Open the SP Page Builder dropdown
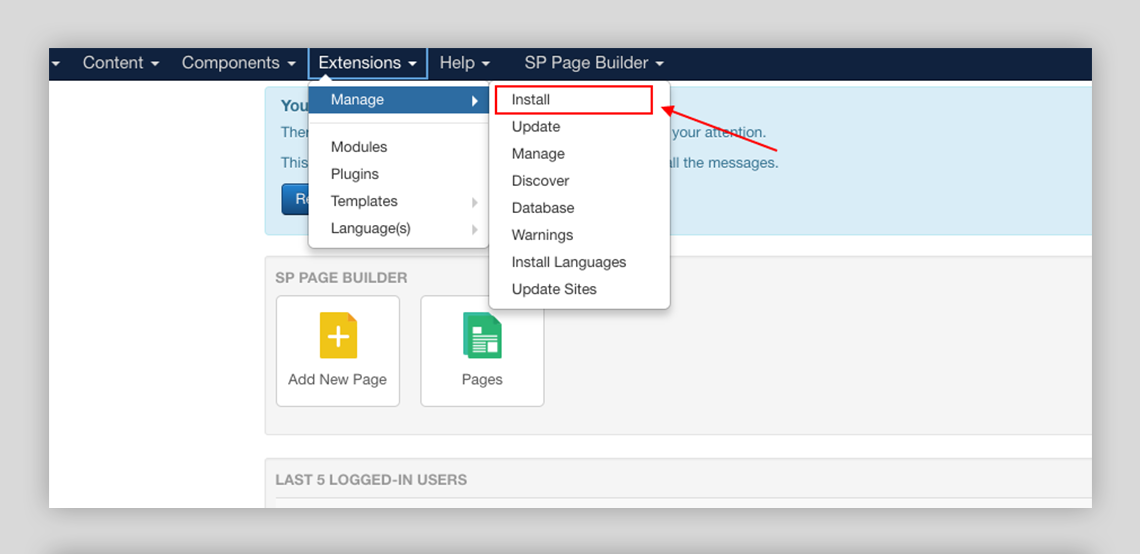Viewport: 1140px width, 554px height. pos(594,63)
